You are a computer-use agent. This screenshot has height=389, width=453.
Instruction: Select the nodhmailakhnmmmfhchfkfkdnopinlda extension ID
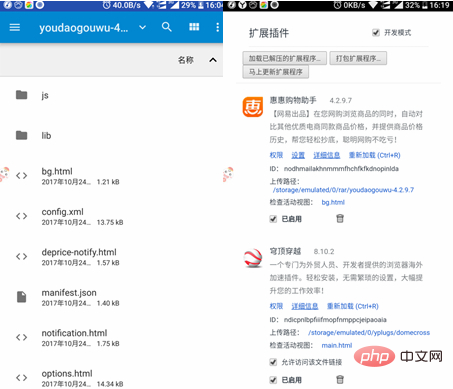(341, 169)
